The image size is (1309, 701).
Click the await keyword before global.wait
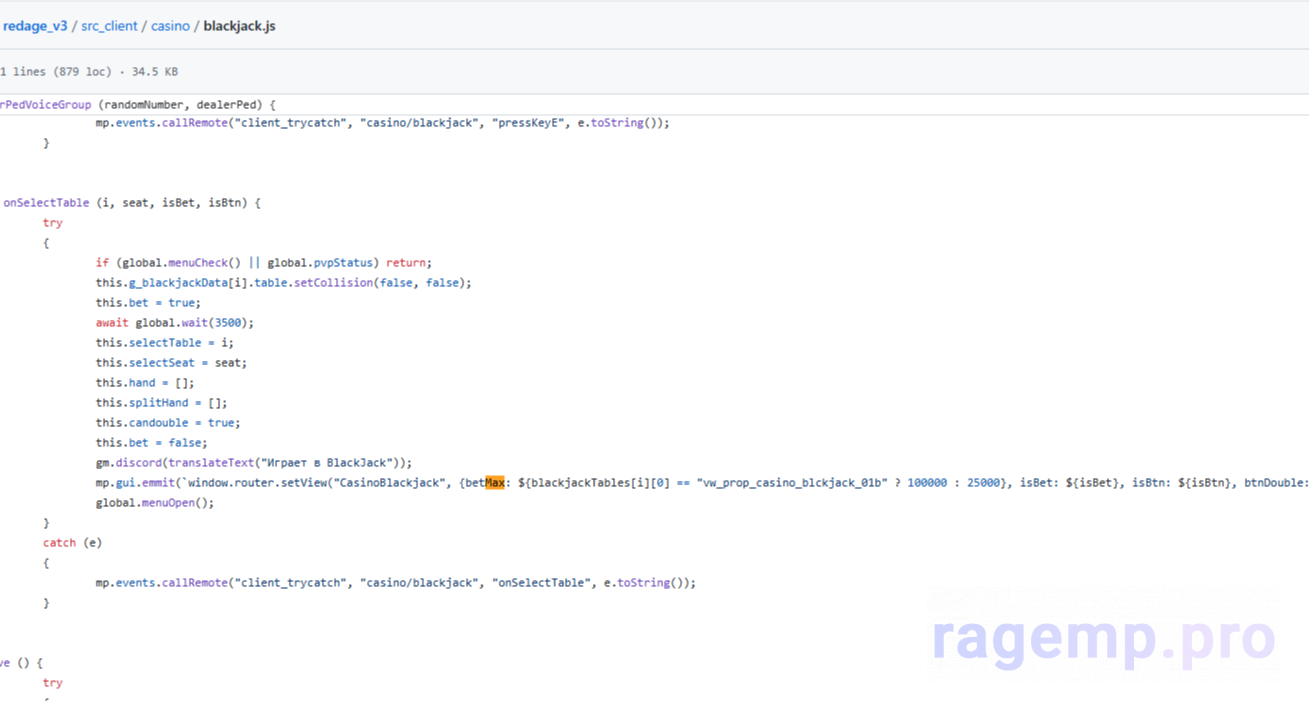[x=112, y=323]
